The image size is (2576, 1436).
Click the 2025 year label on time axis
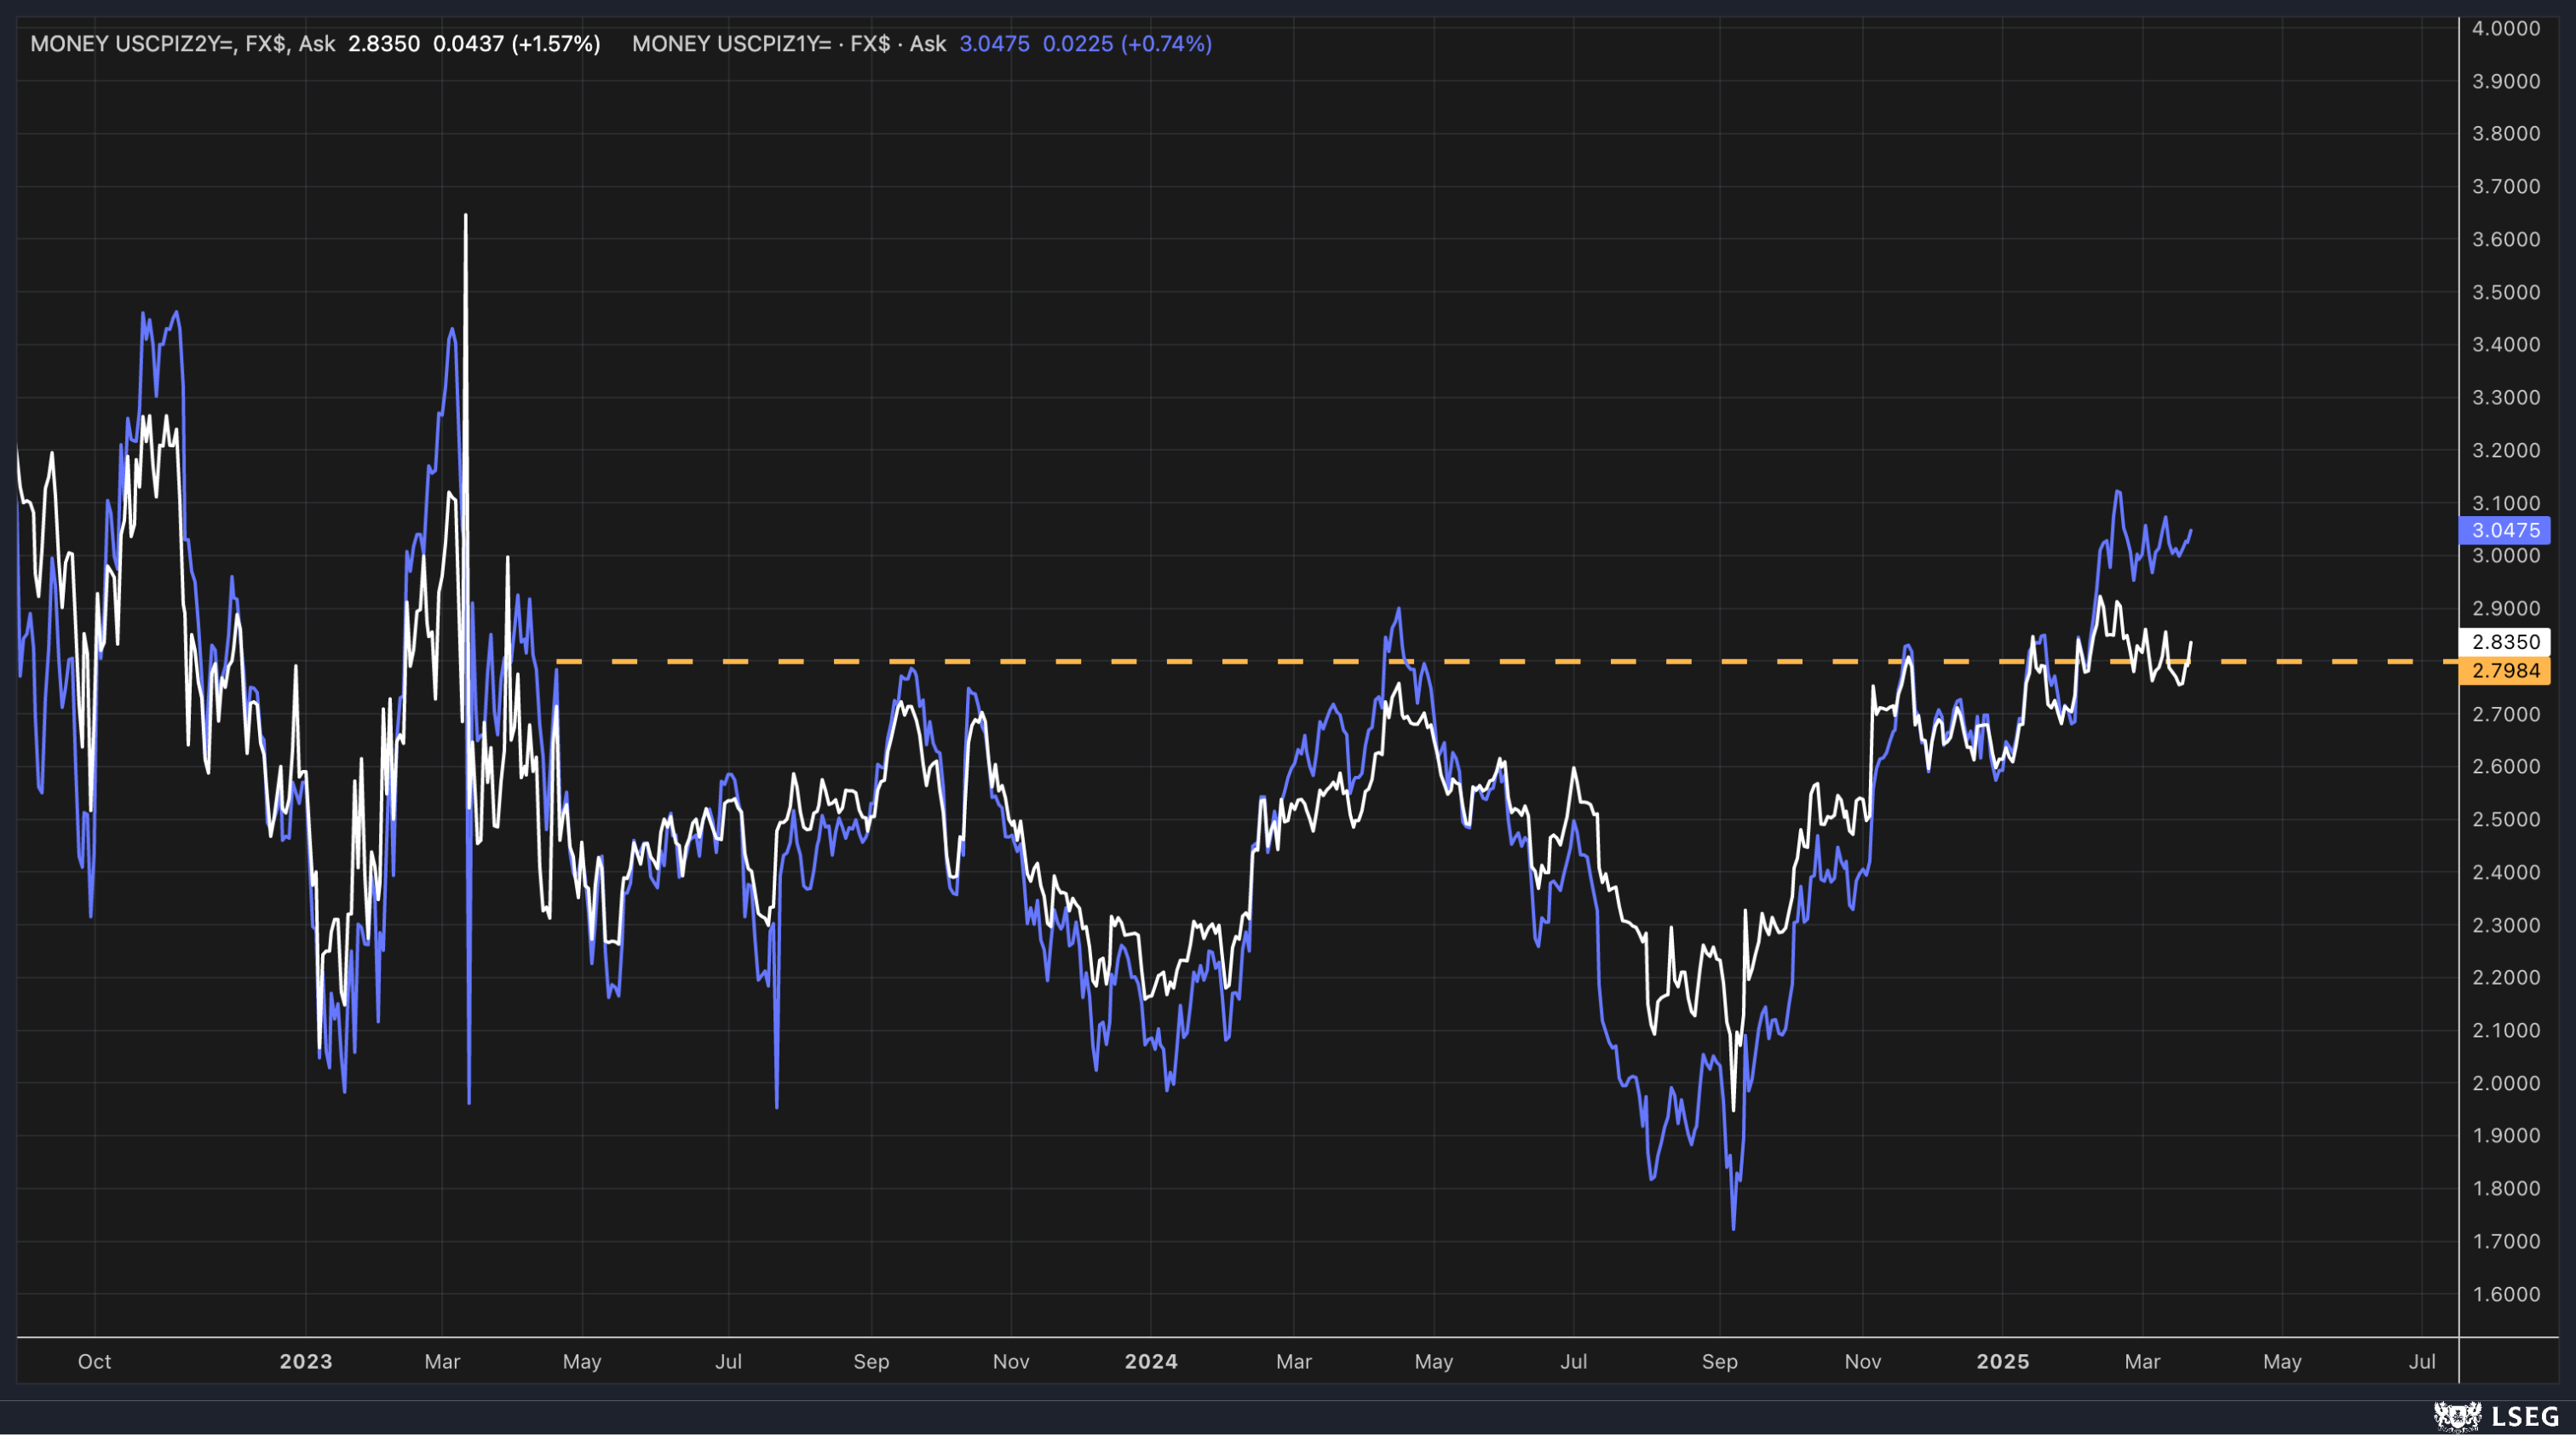pyautogui.click(x=2003, y=1361)
